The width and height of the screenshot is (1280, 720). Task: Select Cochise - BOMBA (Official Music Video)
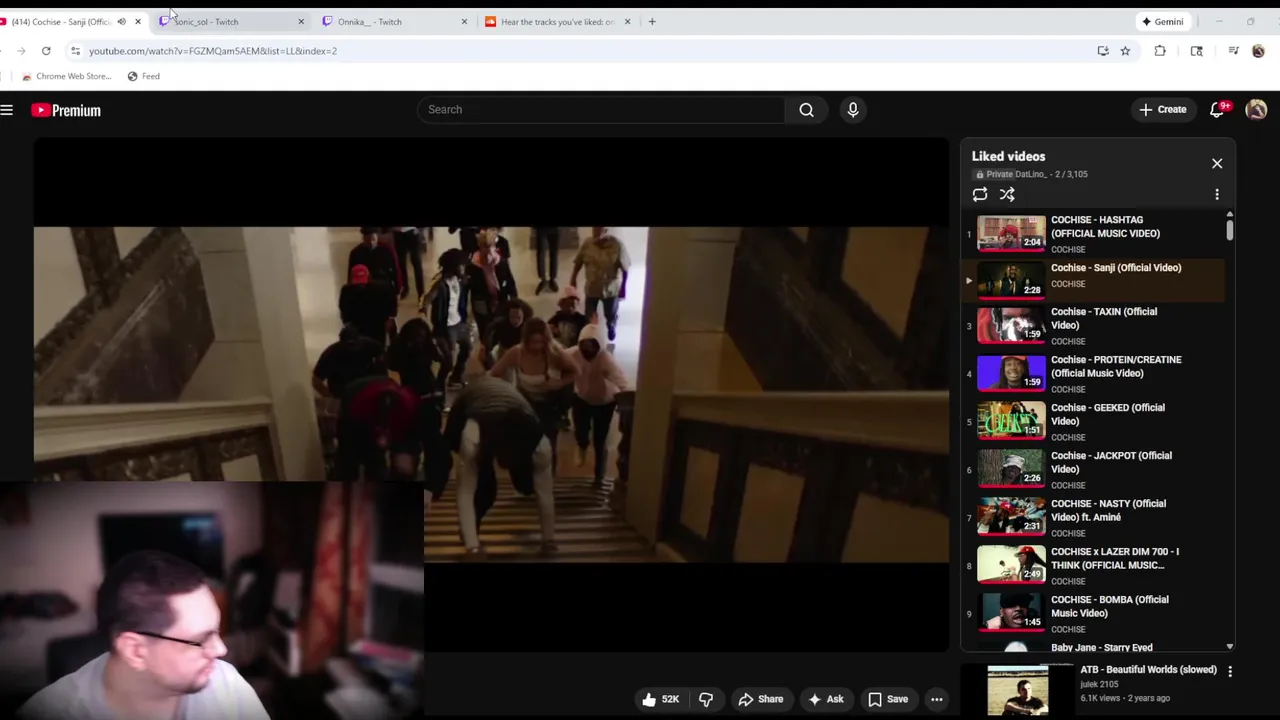[x=1095, y=614]
